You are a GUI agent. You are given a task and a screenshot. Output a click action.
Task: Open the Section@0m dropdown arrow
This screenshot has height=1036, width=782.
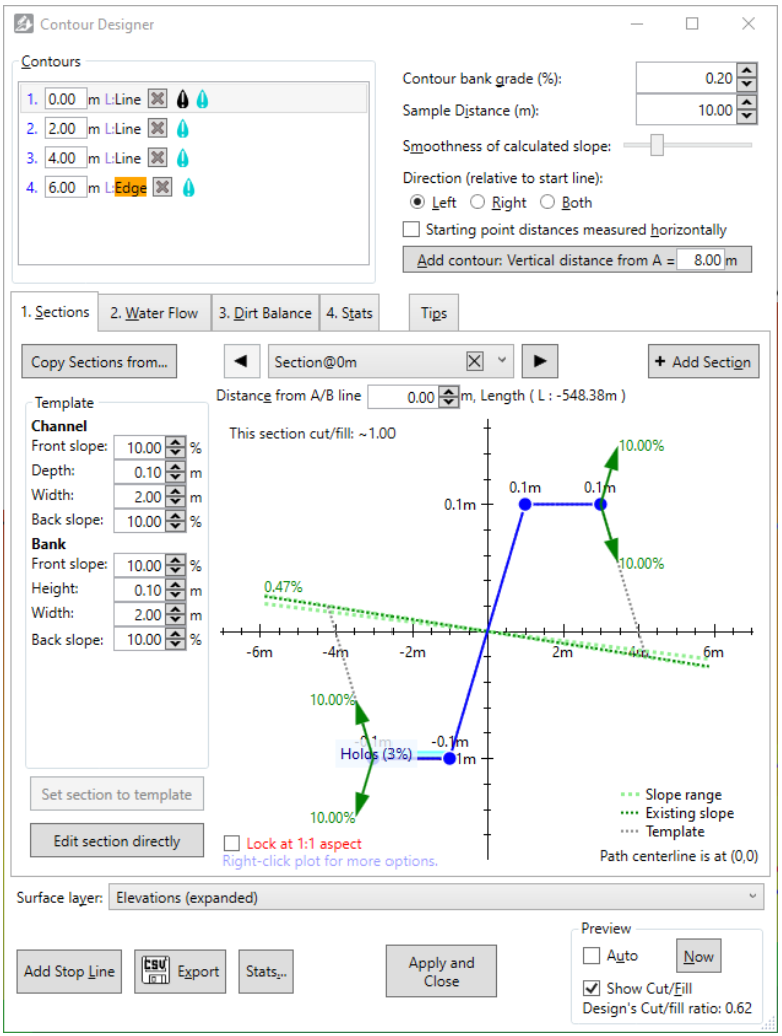[502, 361]
